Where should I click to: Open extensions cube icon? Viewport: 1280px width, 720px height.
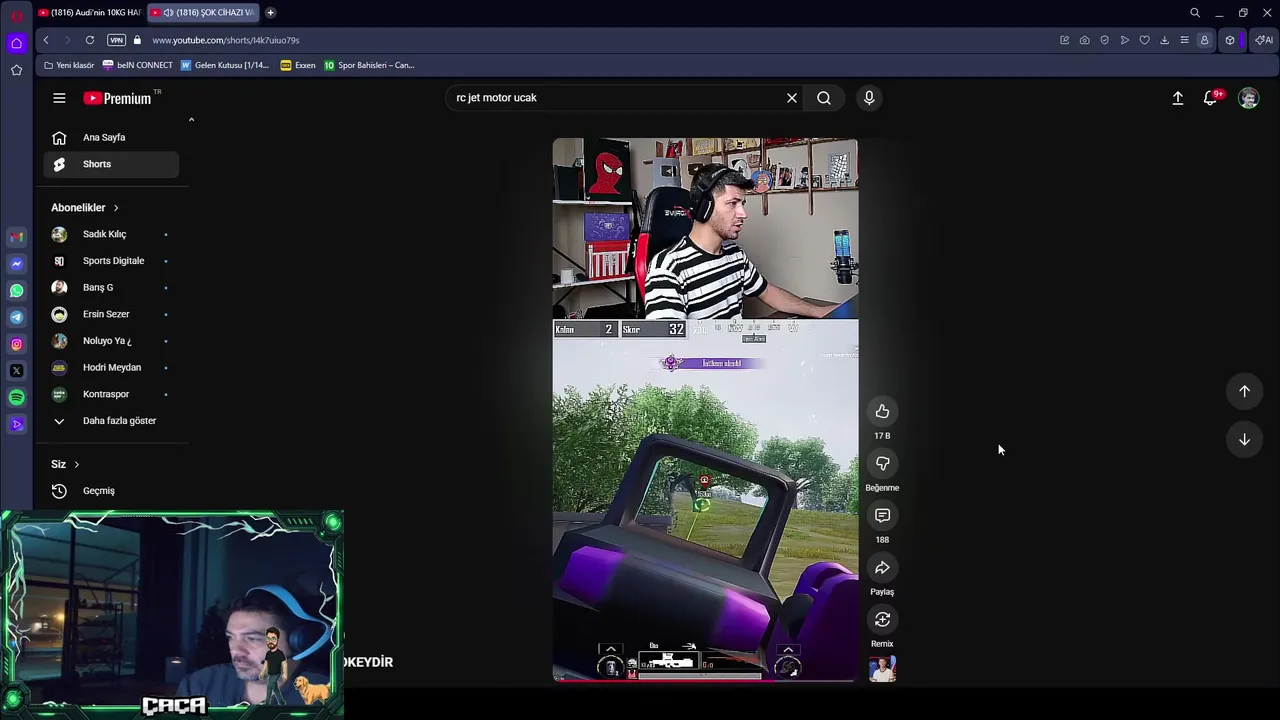pyautogui.click(x=1230, y=40)
